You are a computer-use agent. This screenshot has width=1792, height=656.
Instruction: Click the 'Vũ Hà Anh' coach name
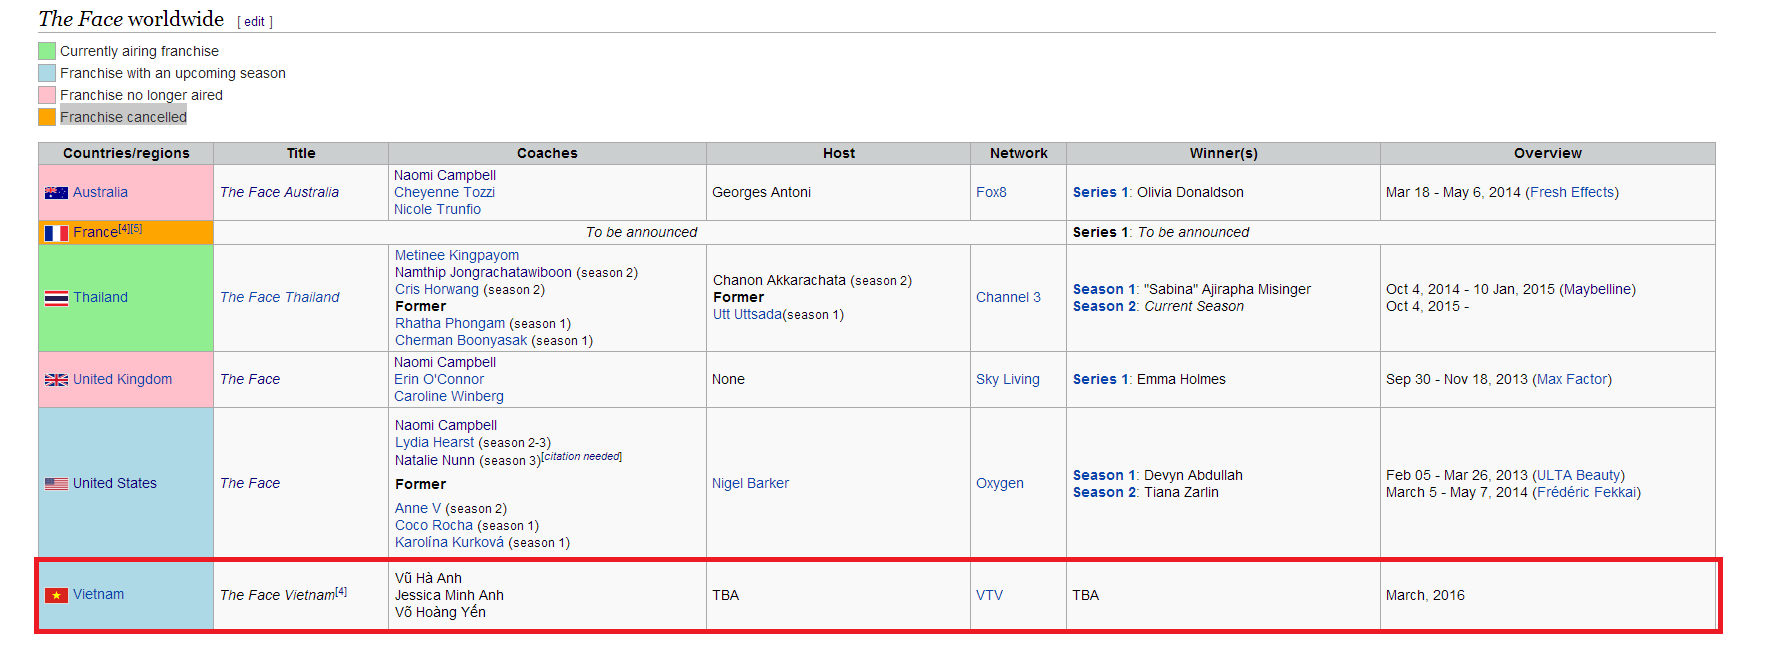click(x=428, y=578)
